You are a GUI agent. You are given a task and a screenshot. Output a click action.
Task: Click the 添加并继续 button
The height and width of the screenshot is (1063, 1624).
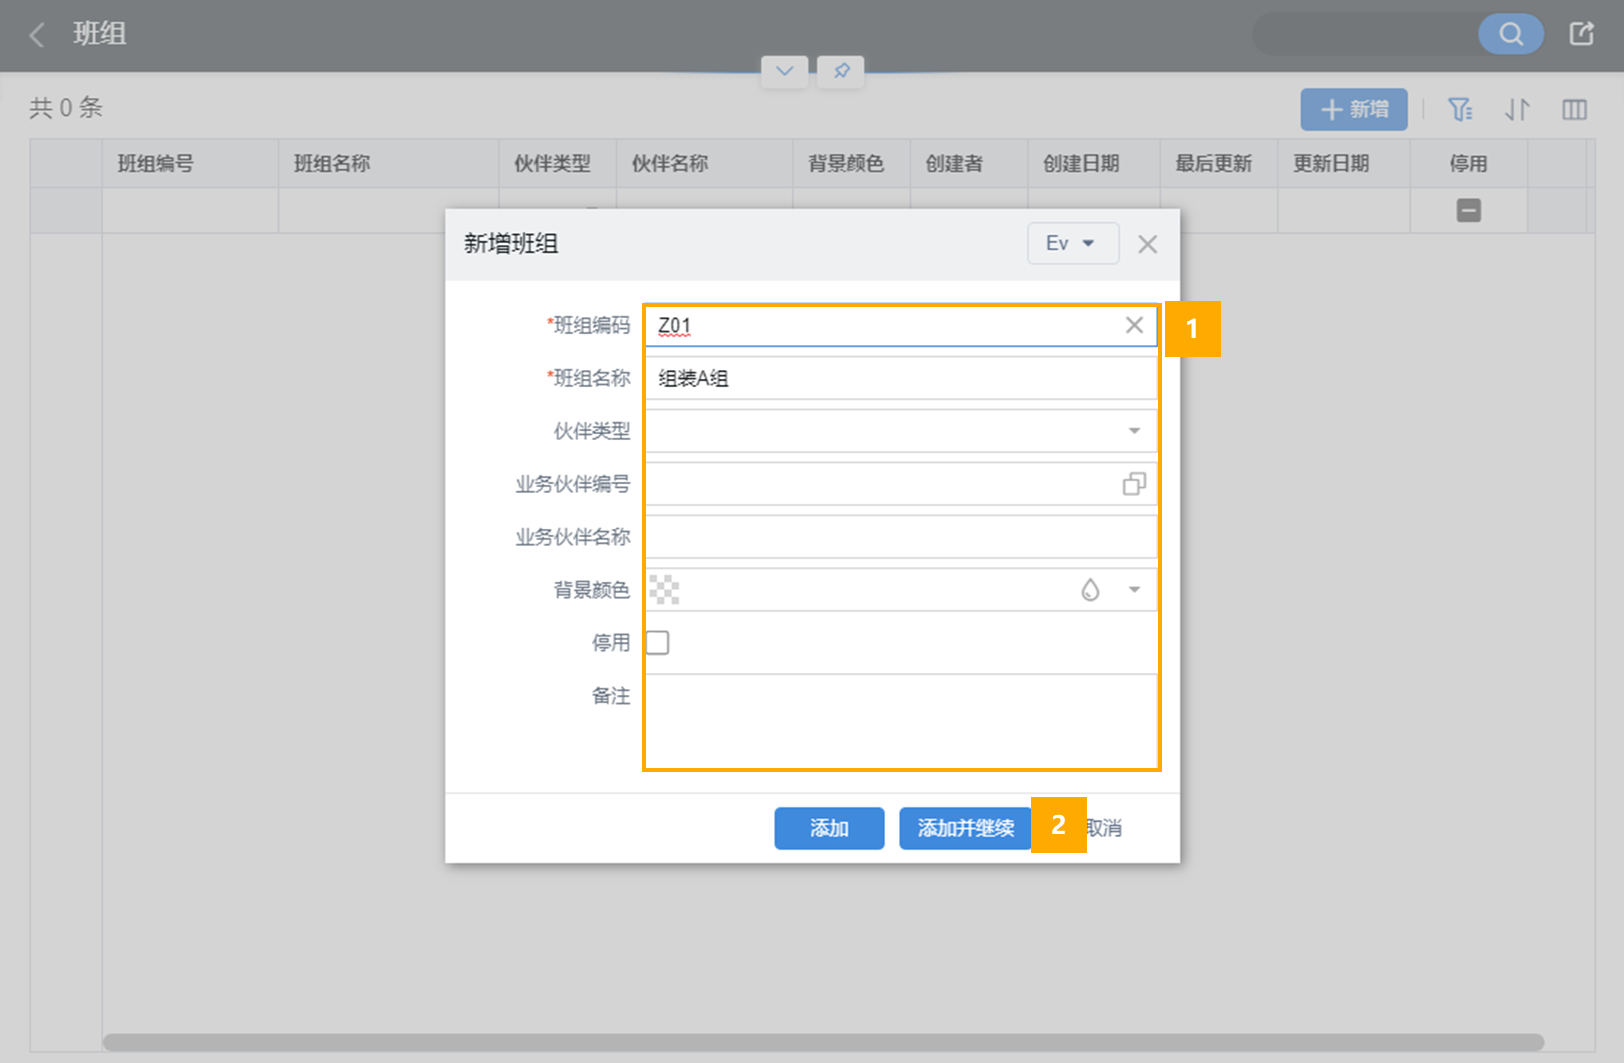click(x=966, y=828)
